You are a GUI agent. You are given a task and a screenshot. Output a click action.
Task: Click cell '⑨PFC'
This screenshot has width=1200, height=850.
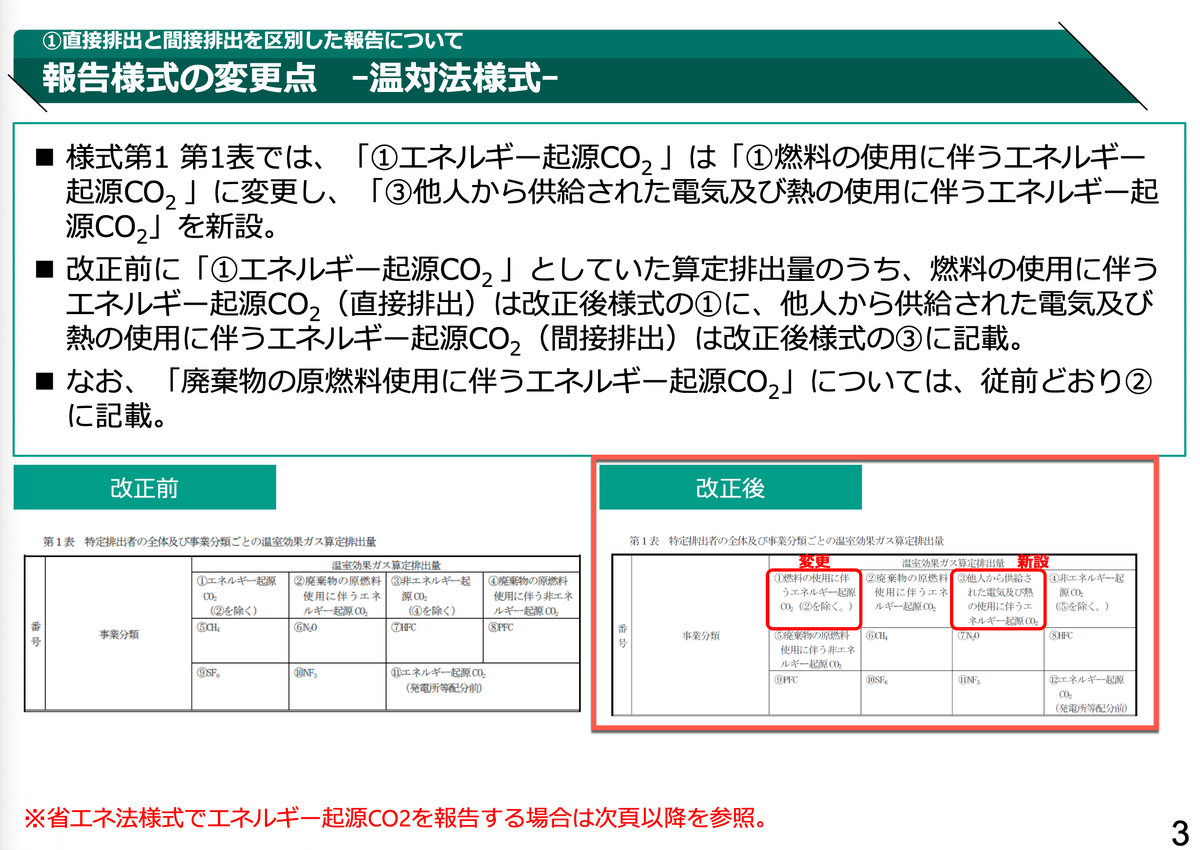pyautogui.click(x=814, y=695)
